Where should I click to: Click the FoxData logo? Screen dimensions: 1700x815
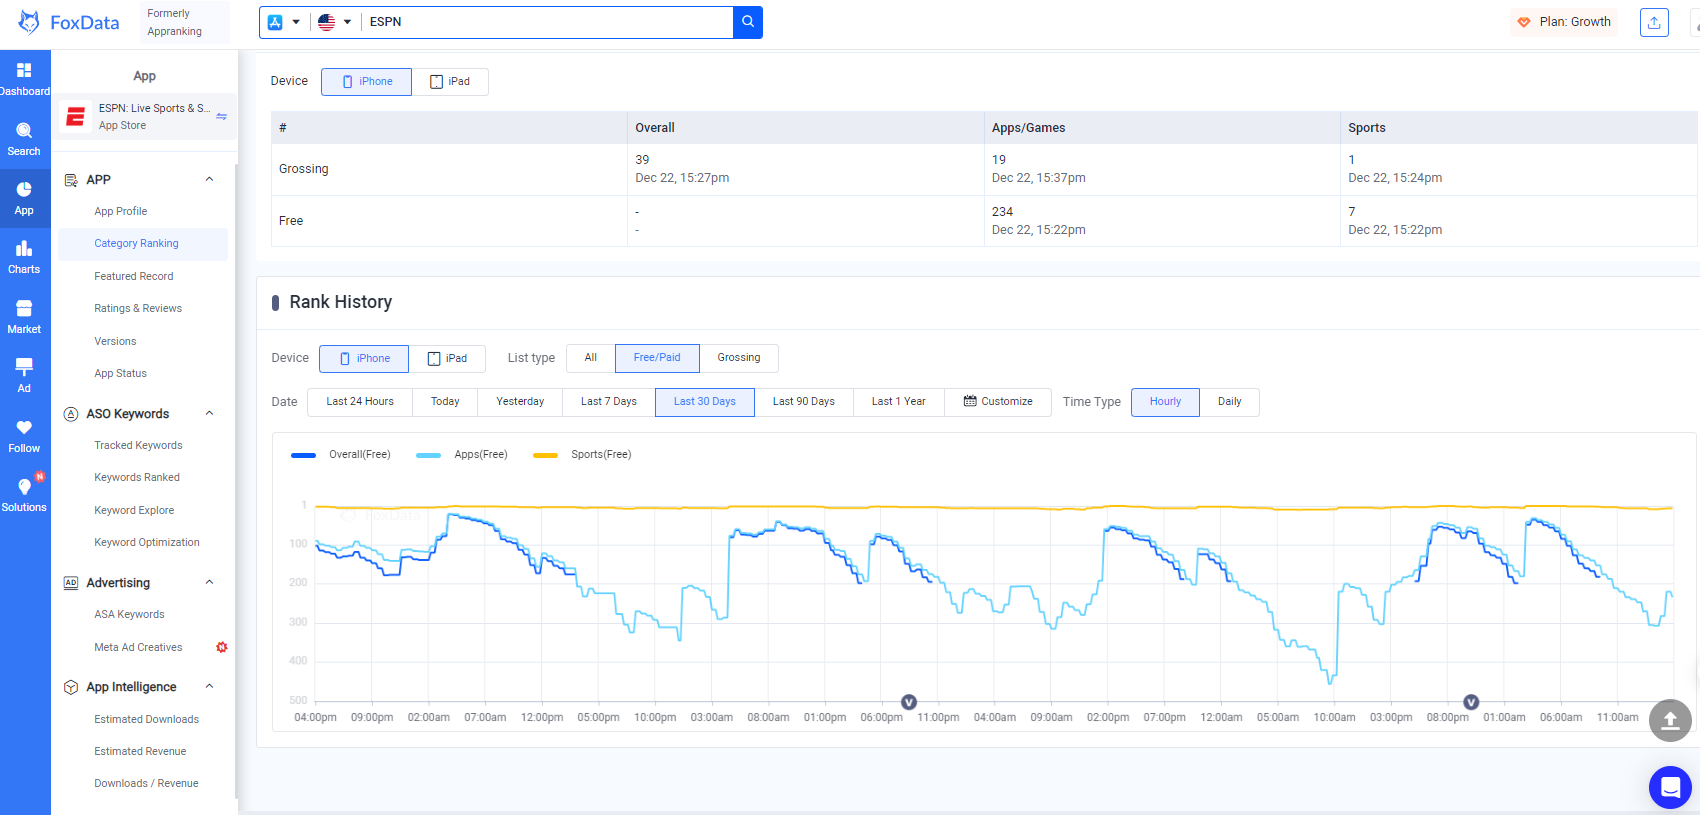point(69,22)
